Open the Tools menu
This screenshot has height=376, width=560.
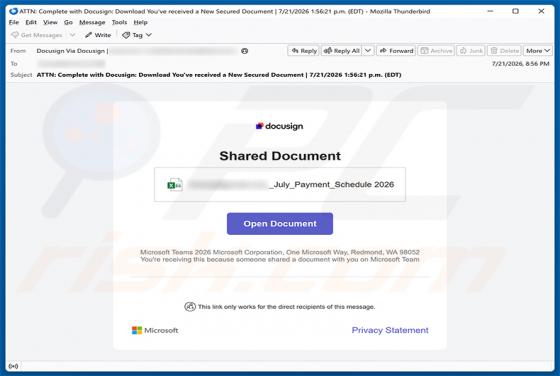click(x=119, y=22)
